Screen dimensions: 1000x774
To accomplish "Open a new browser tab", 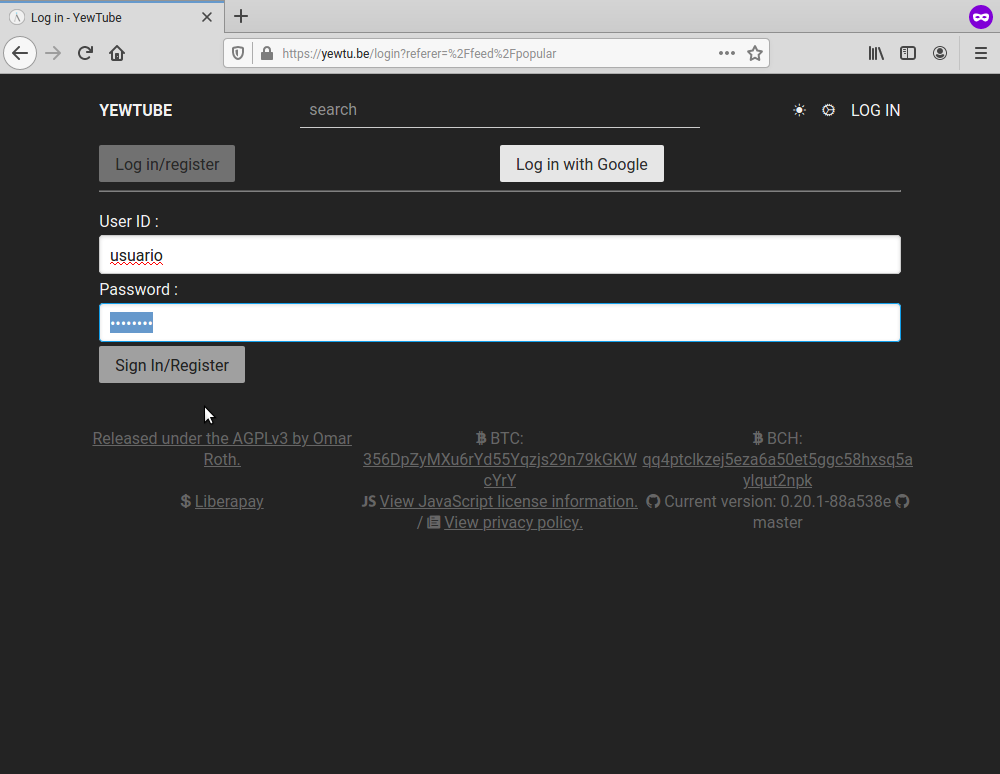I will pyautogui.click(x=240, y=17).
